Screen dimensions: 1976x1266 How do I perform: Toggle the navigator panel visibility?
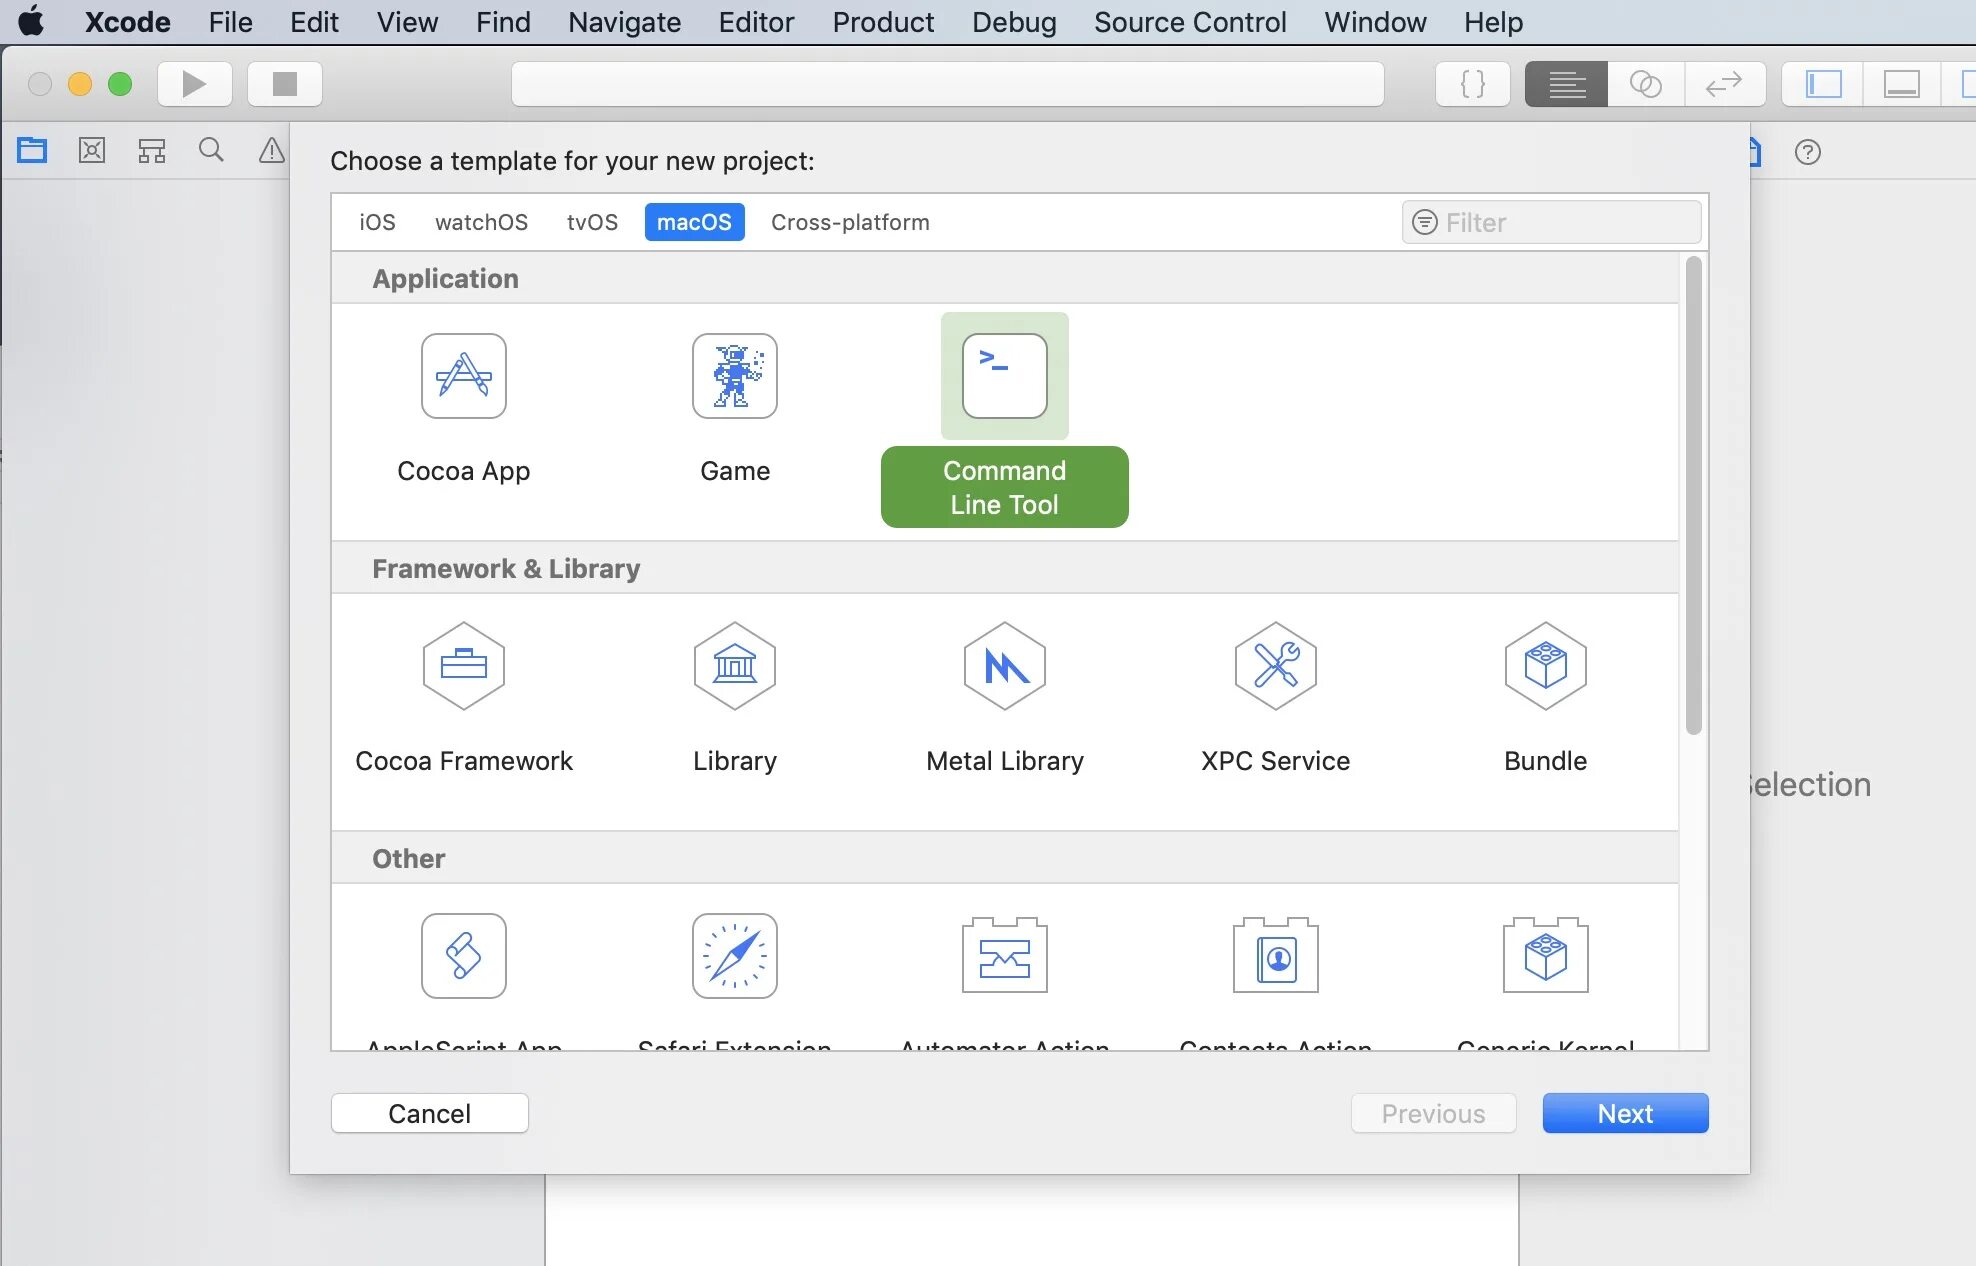1823,84
